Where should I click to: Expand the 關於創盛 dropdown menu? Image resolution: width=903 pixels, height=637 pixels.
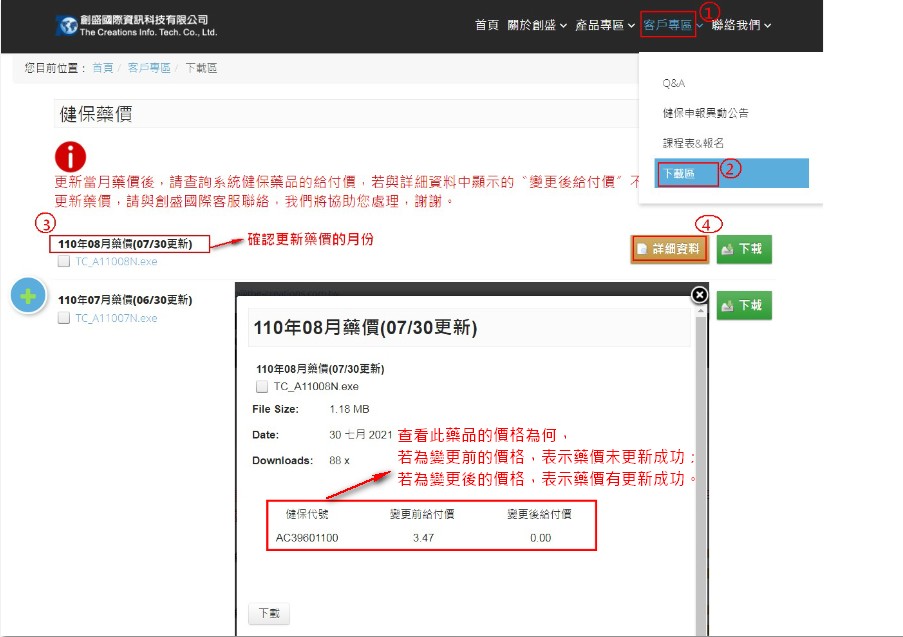click(x=537, y=25)
